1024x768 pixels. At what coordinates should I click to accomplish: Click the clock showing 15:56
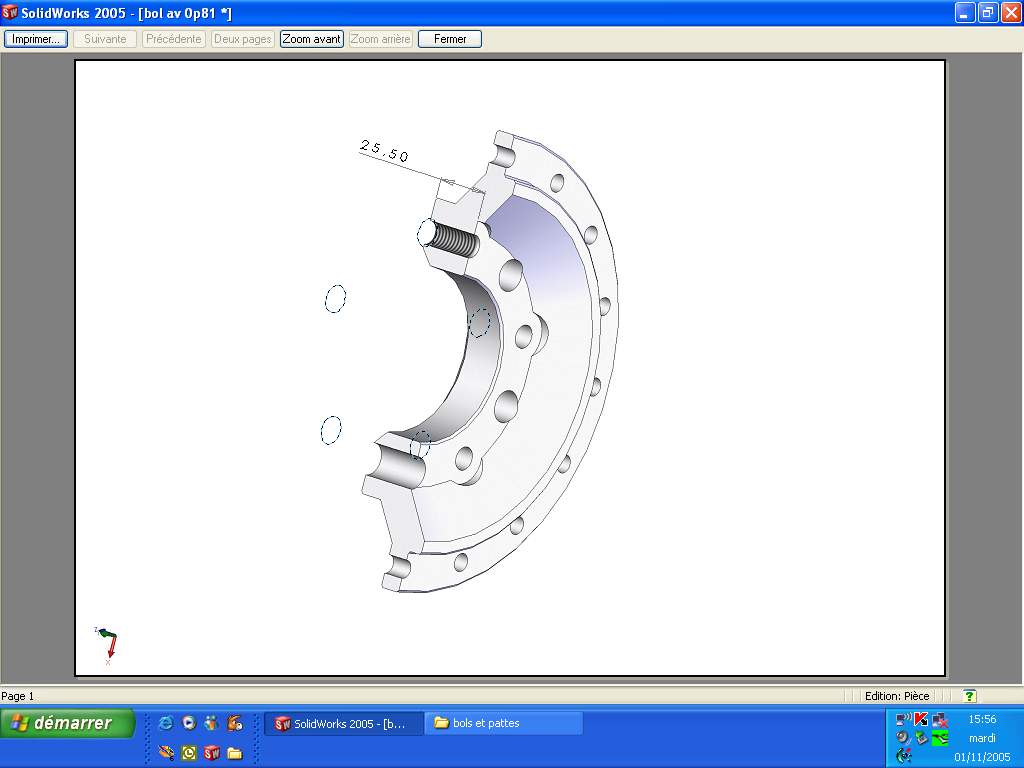(x=982, y=719)
